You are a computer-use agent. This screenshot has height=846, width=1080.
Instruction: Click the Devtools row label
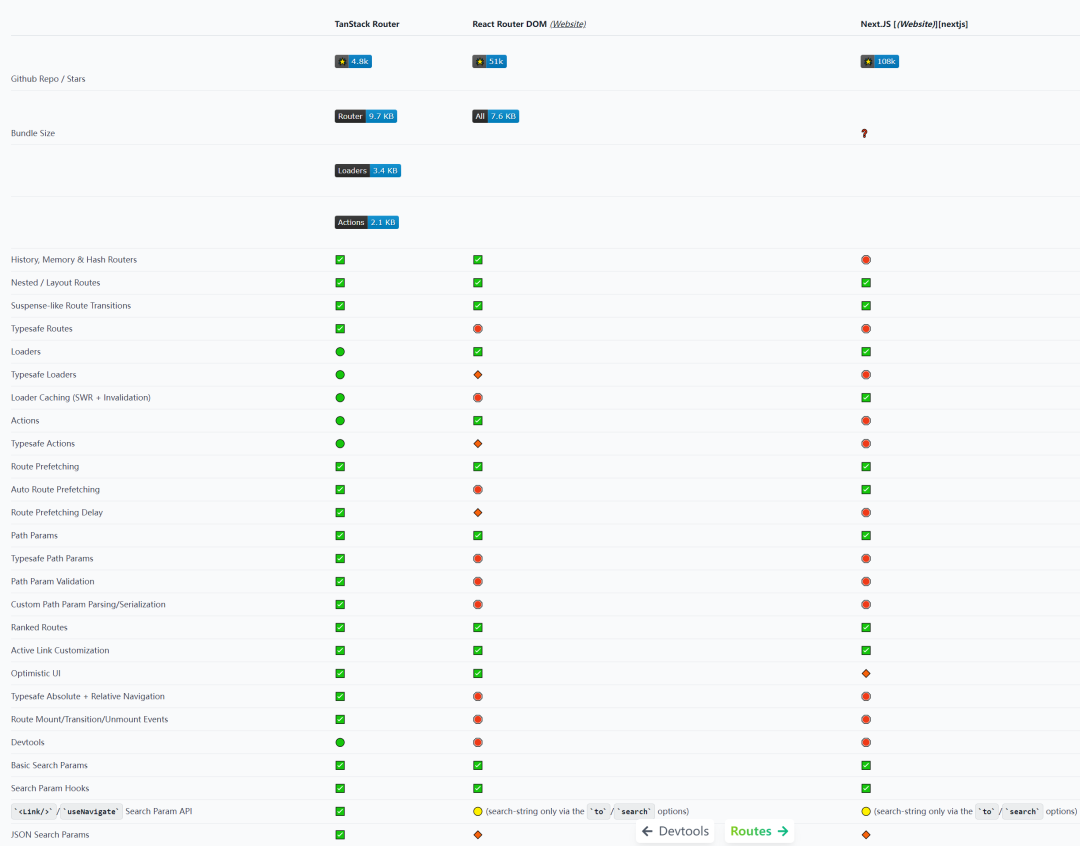28,743
